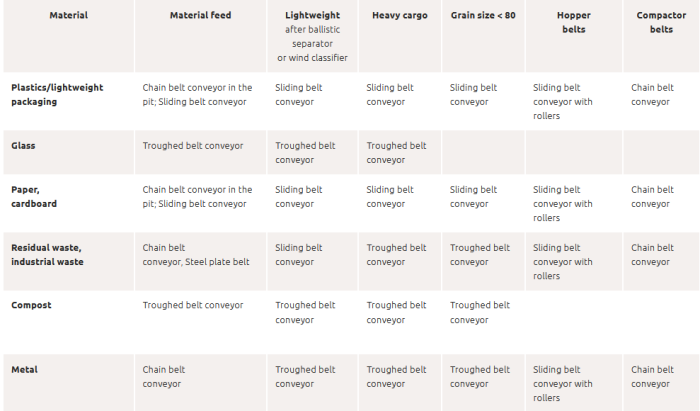Select the Paper, cardboard row label
700x411 pixels.
pos(34,196)
